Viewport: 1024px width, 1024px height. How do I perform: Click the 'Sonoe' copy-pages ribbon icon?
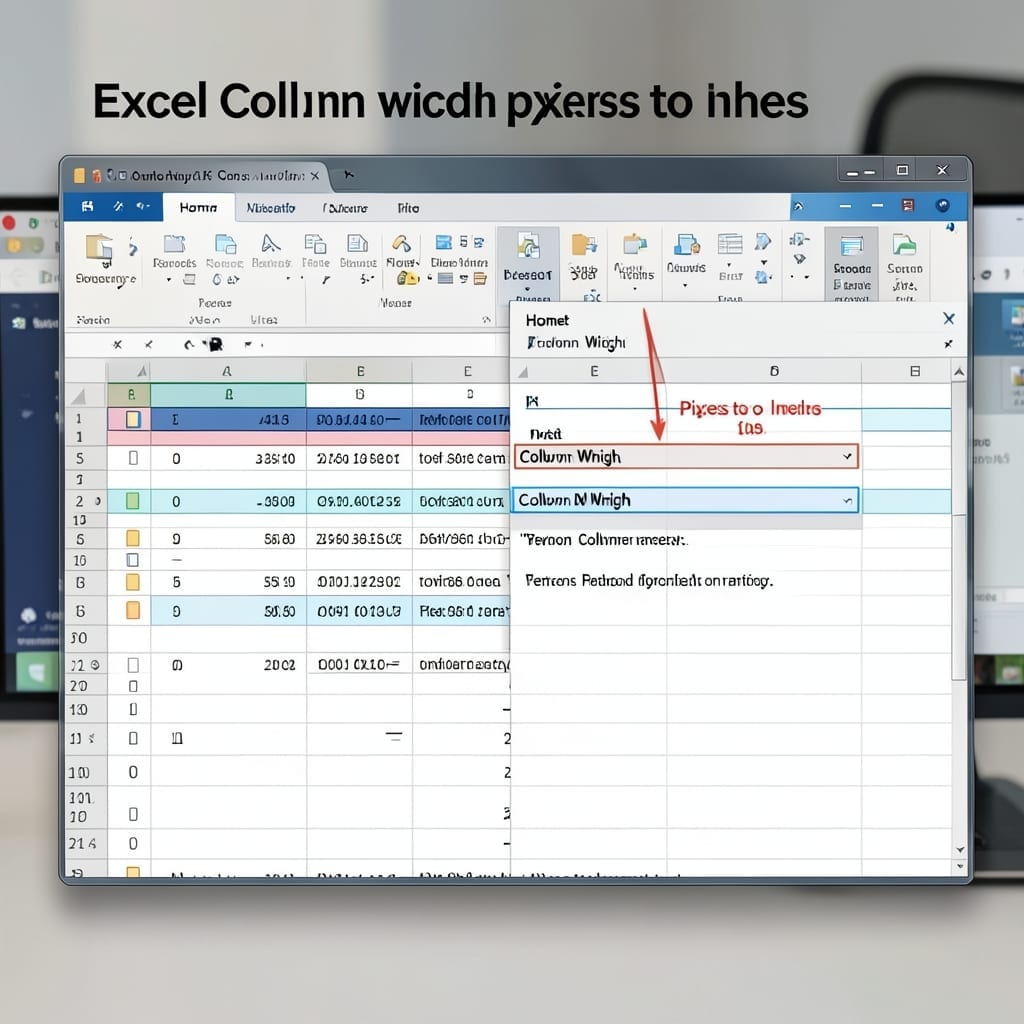coord(225,244)
